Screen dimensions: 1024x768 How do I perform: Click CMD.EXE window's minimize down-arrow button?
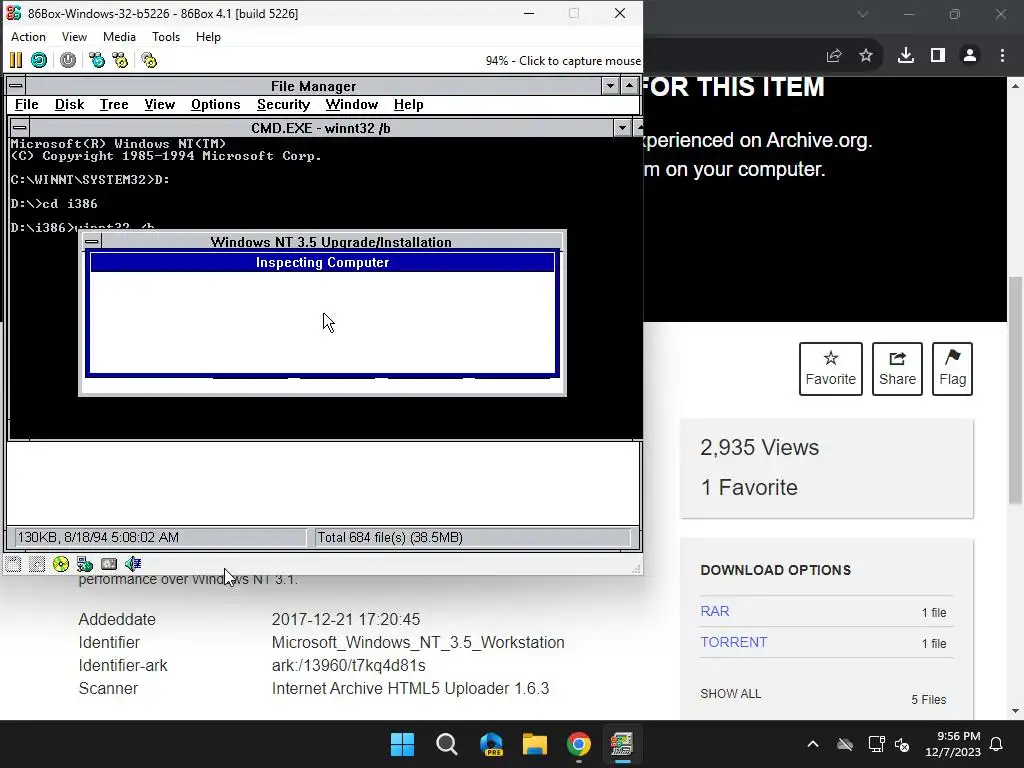tap(622, 128)
